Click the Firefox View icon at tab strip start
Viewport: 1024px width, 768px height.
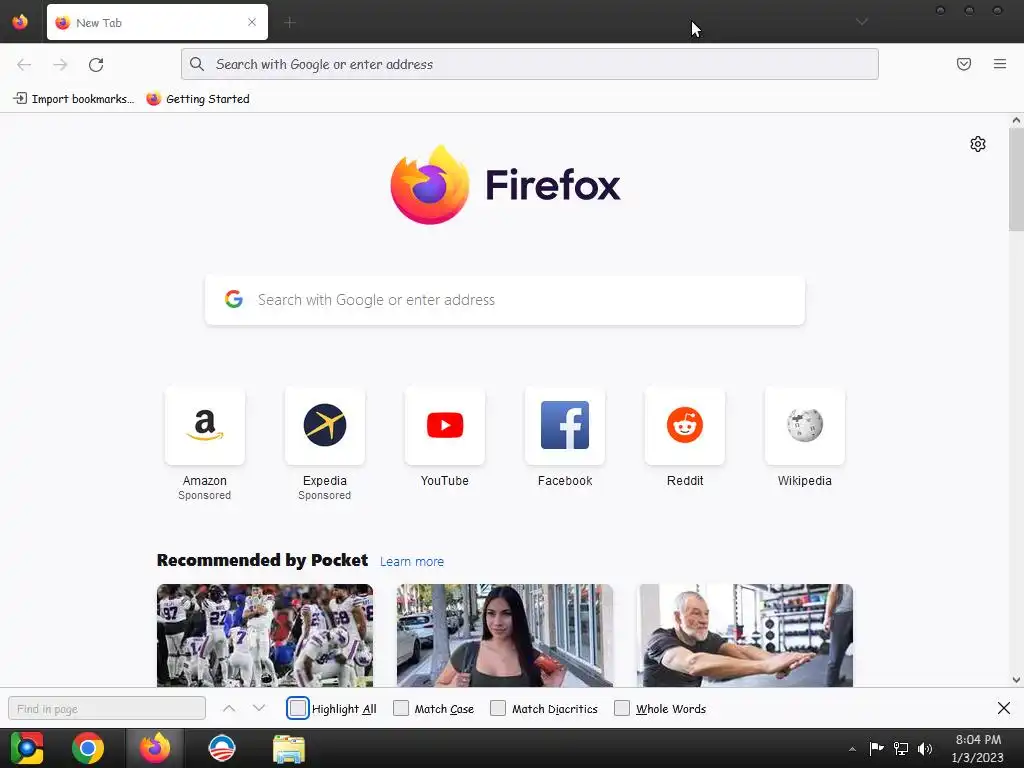(20, 22)
